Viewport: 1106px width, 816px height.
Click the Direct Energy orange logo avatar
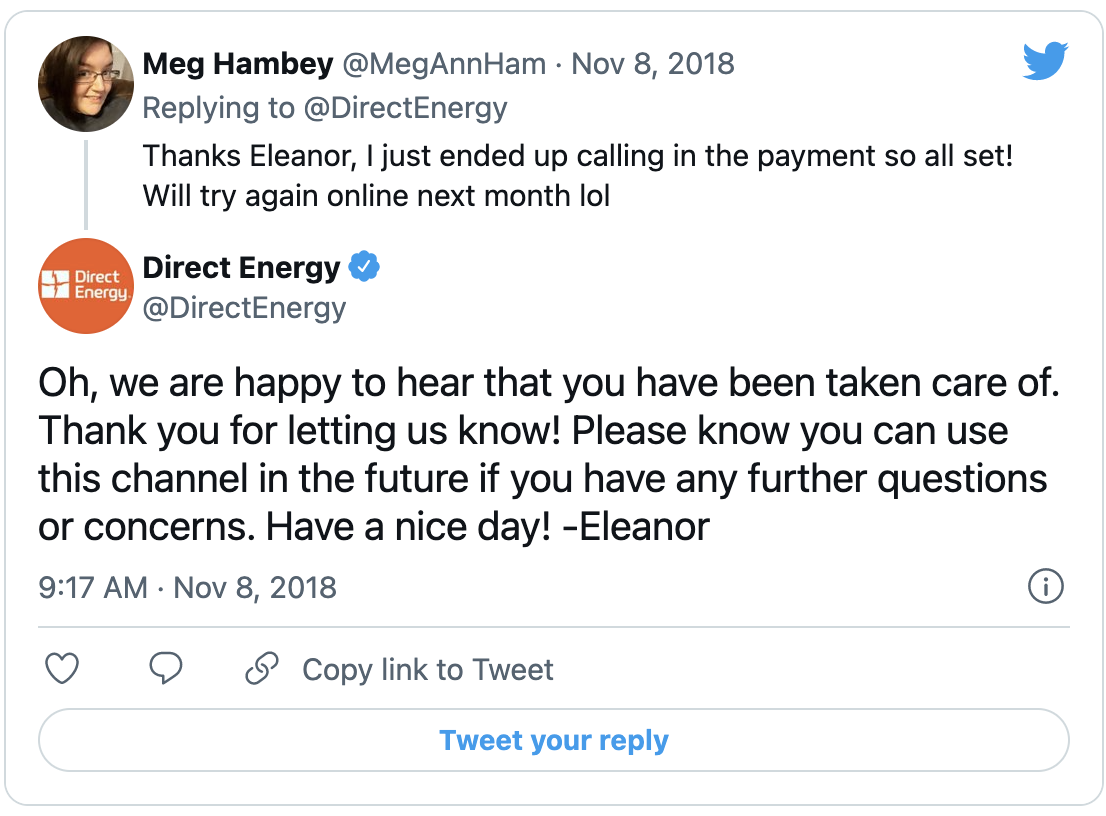click(86, 286)
